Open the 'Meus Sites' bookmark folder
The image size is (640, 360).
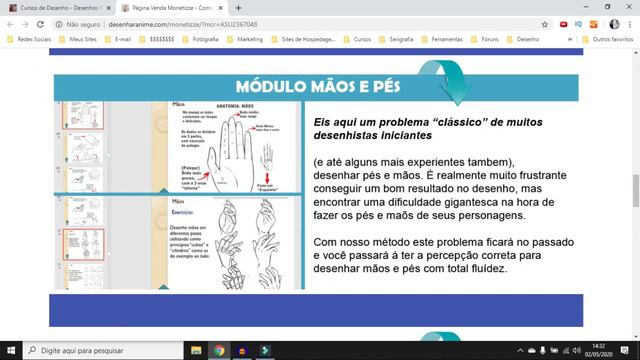78,39
